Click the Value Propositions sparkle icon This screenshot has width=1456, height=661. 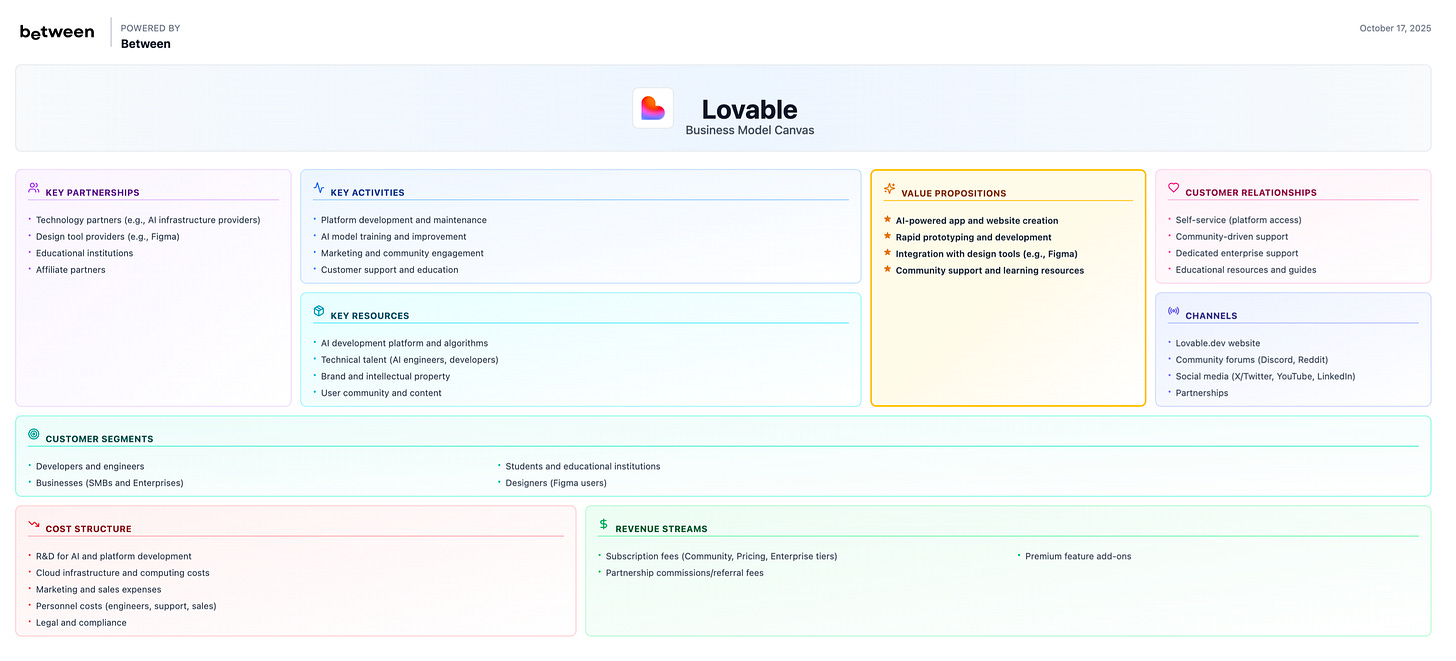[889, 188]
